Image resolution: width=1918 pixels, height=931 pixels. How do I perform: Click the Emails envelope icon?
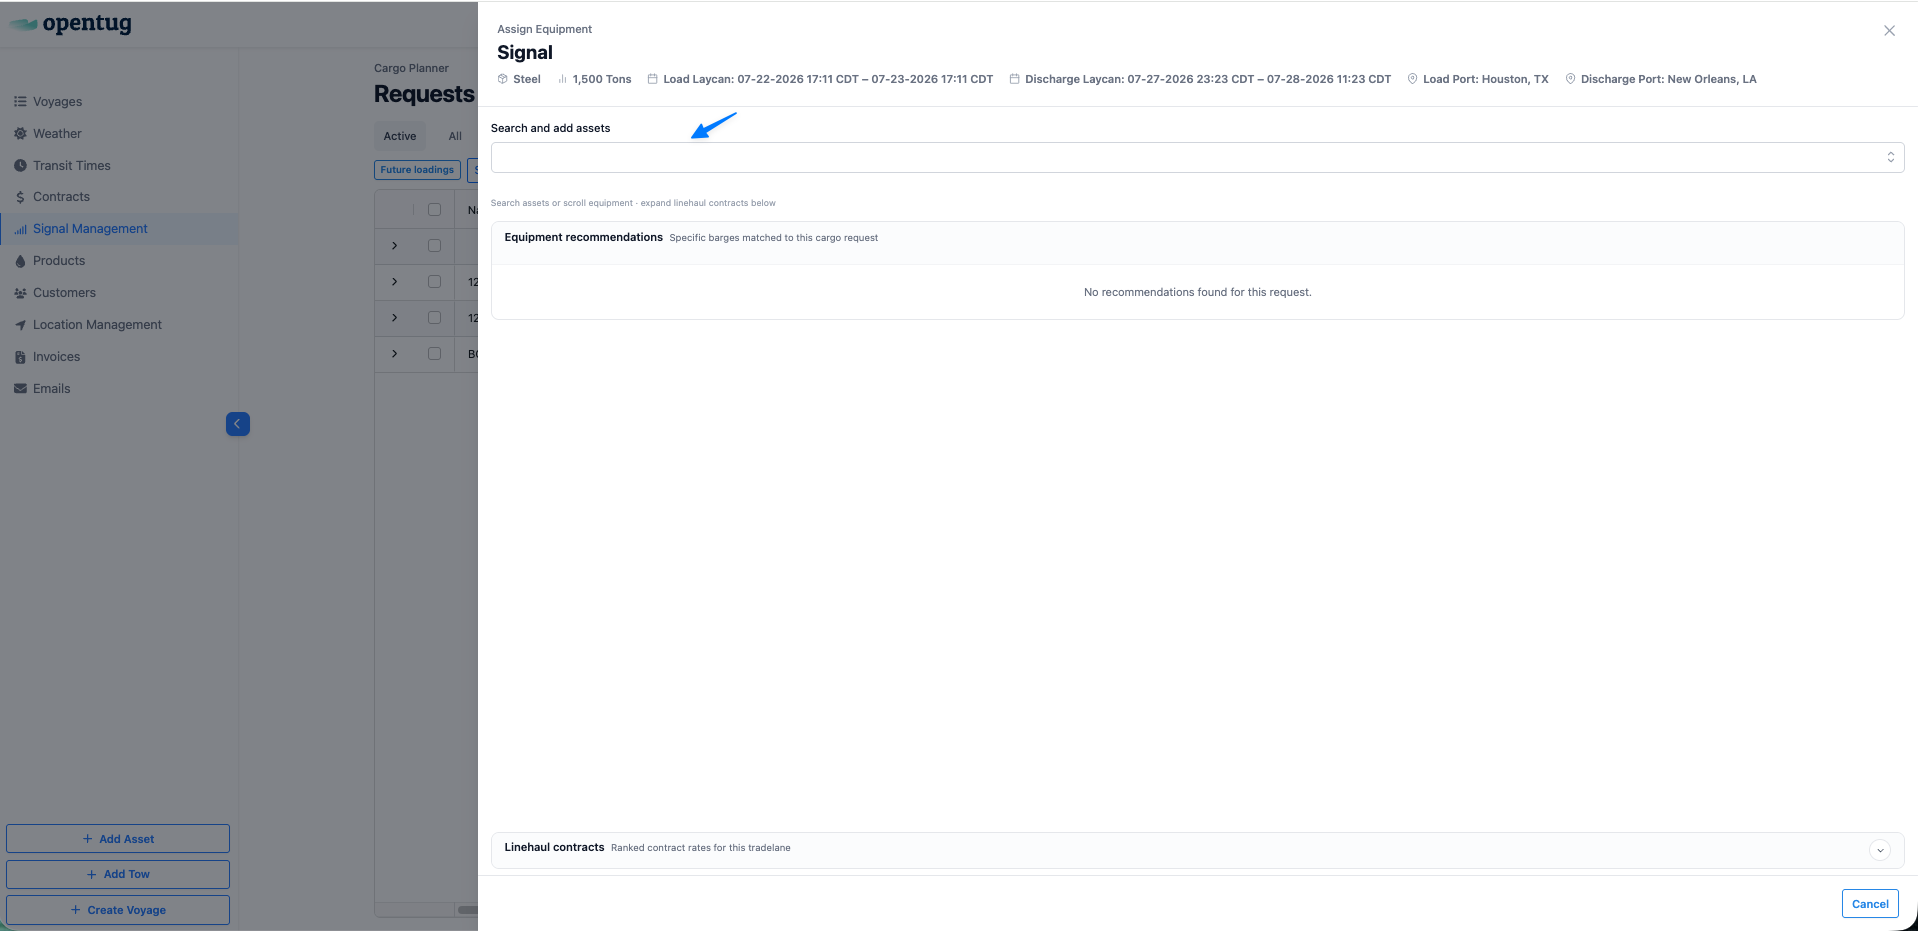click(x=20, y=389)
